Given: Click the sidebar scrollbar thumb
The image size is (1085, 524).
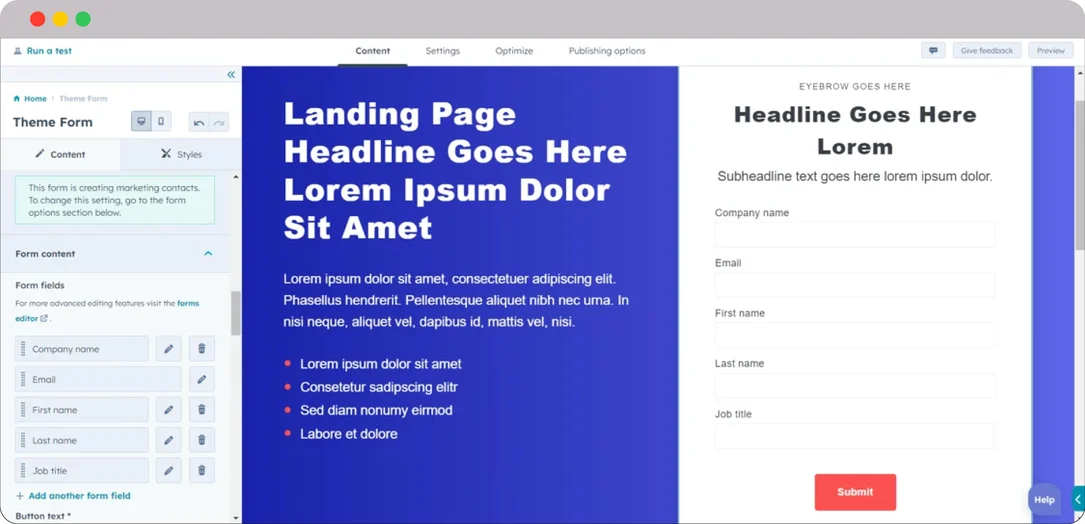Looking at the screenshot, I should [x=236, y=313].
